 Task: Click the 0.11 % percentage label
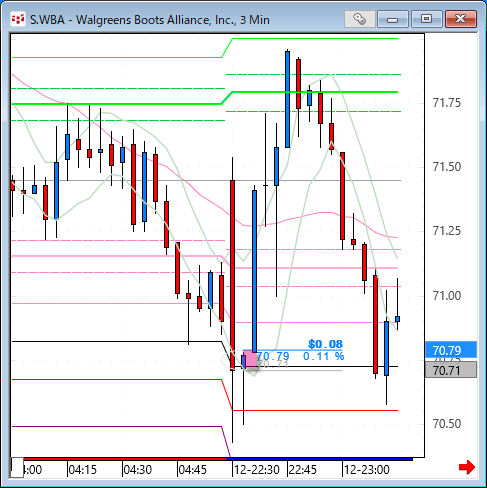pyautogui.click(x=323, y=356)
